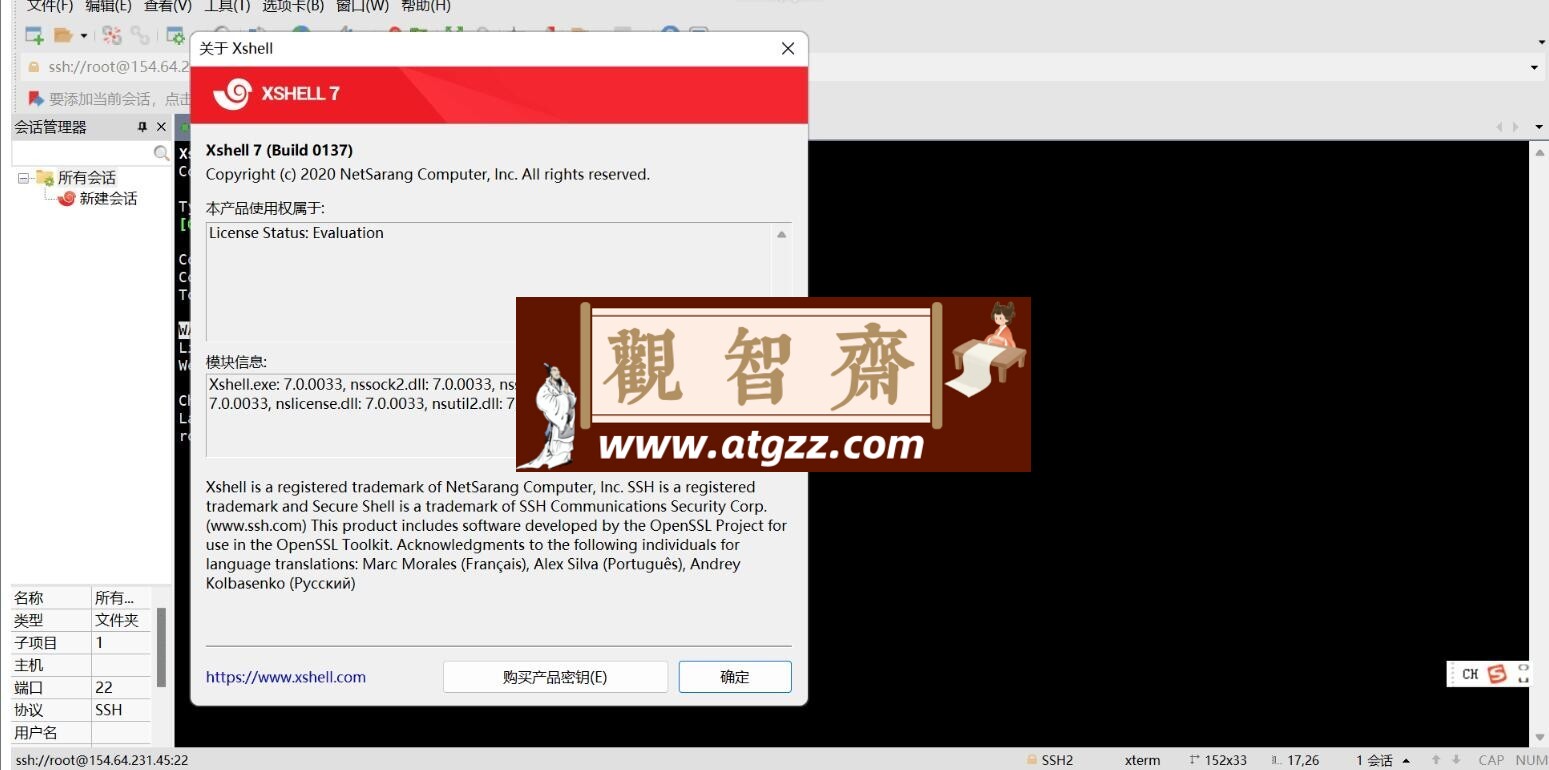Click the Open Session folder icon
The height and width of the screenshot is (770, 1549).
point(63,36)
